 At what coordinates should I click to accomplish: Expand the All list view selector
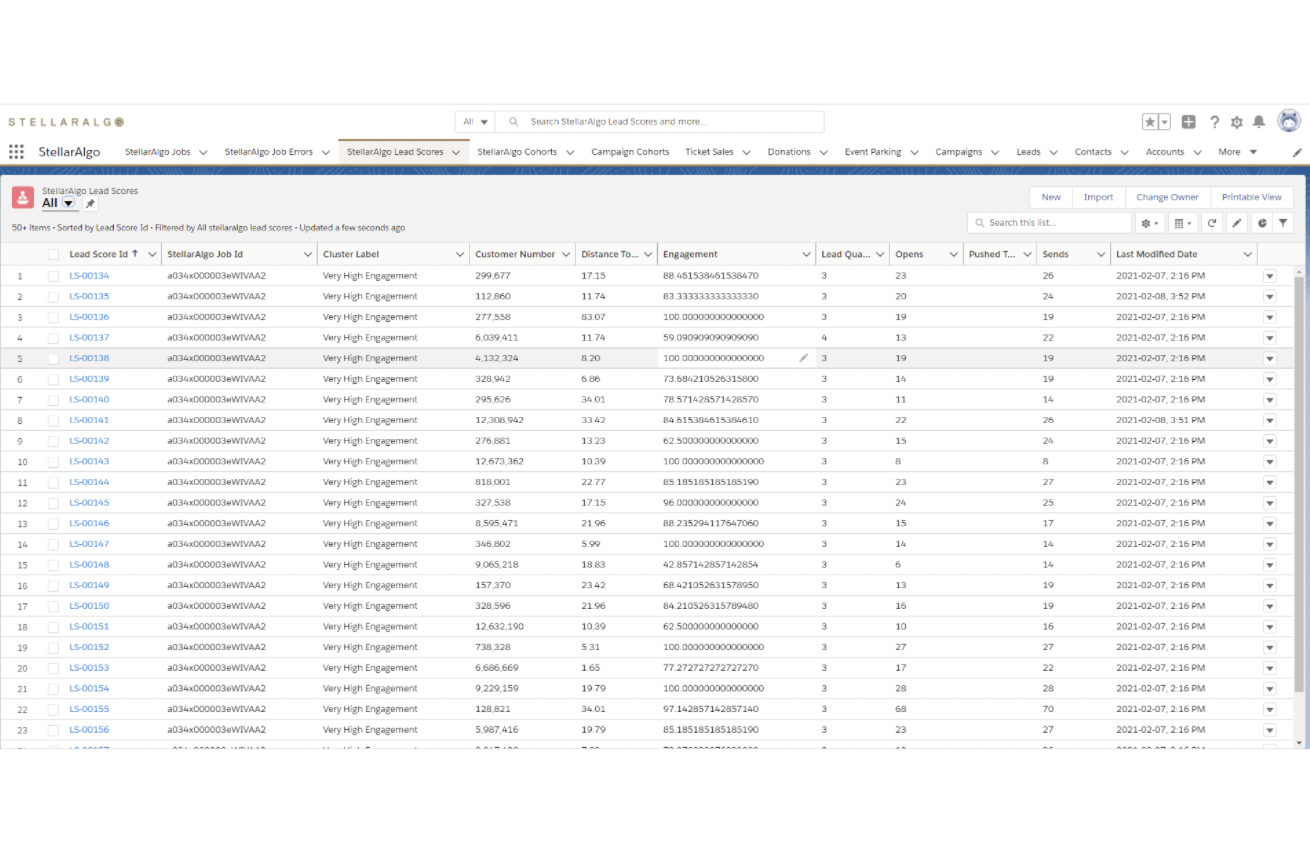tap(69, 203)
